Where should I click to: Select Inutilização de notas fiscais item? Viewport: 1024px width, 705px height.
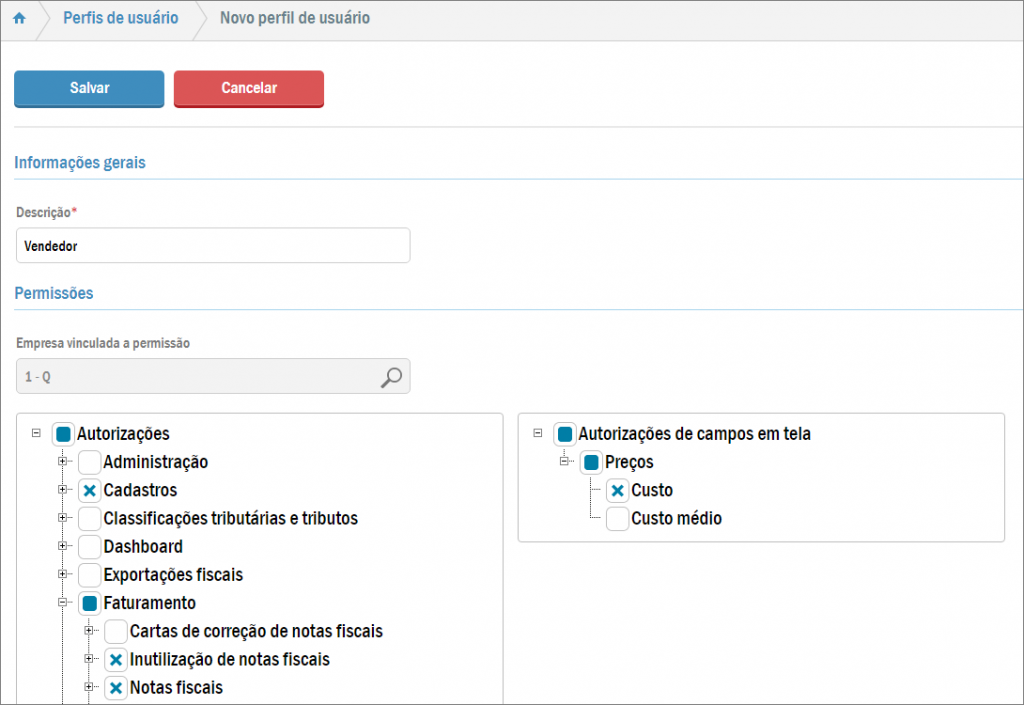coord(229,660)
